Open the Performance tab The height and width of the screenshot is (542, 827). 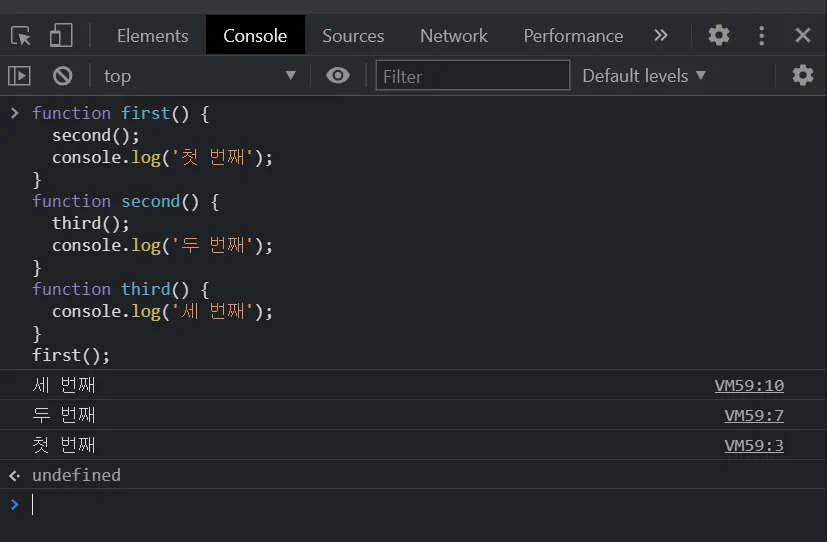tap(573, 36)
